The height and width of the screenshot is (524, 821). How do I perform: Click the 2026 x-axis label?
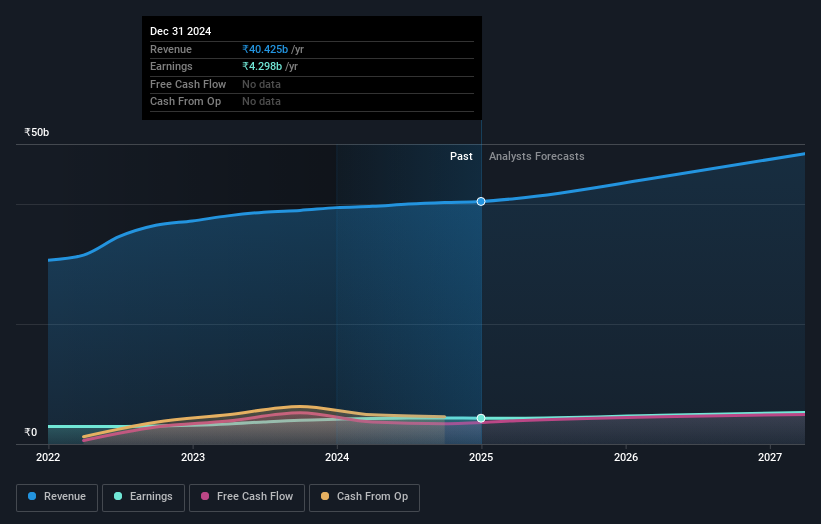(626, 457)
